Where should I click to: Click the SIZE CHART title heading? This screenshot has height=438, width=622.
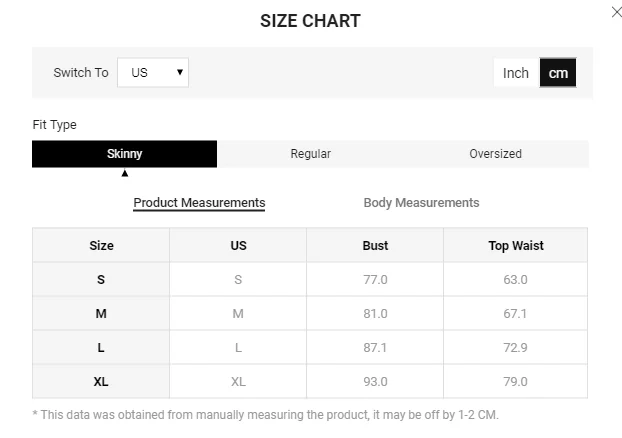tap(310, 21)
